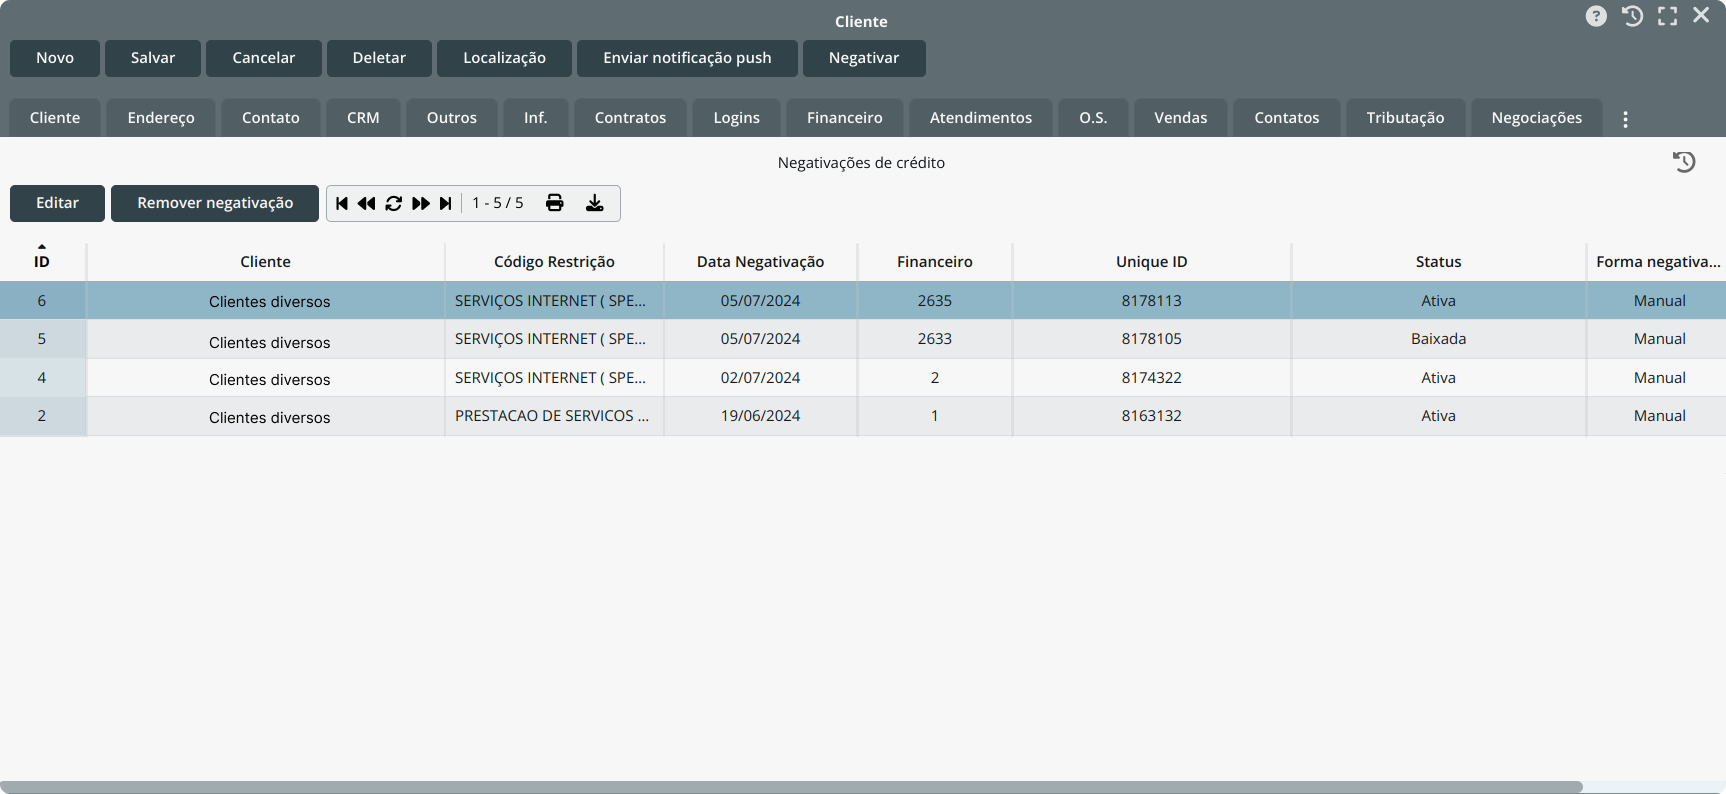Click ID cell 6
1726x794 pixels.
click(42, 301)
